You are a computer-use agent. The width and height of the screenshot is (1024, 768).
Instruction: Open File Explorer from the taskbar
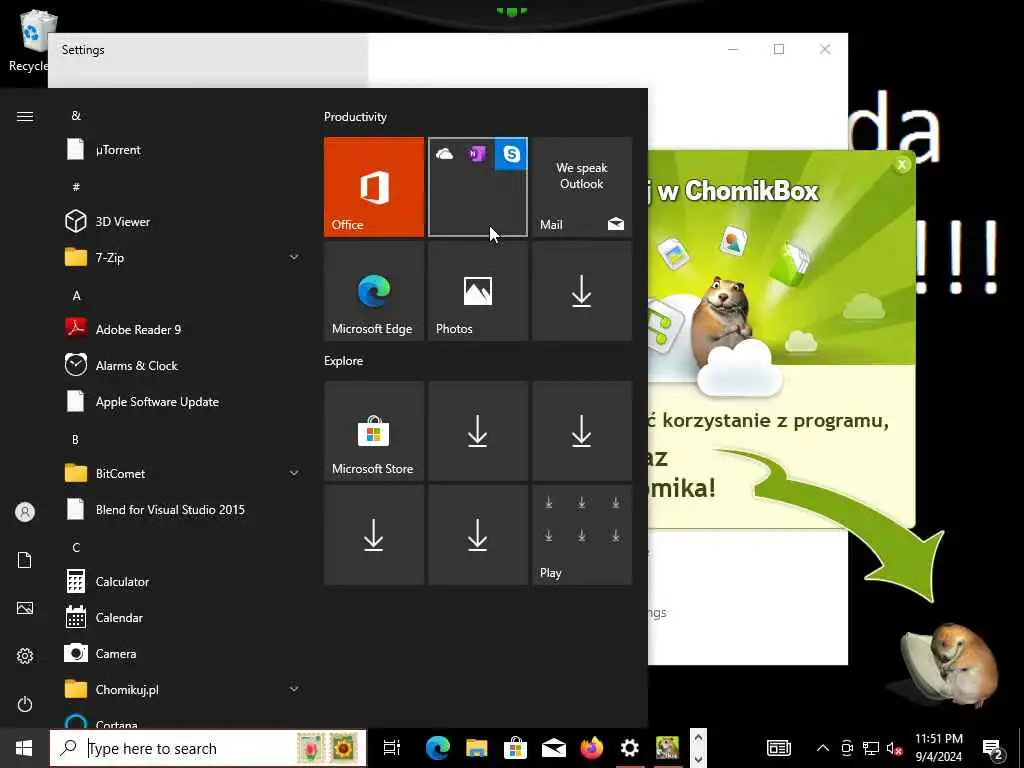477,748
